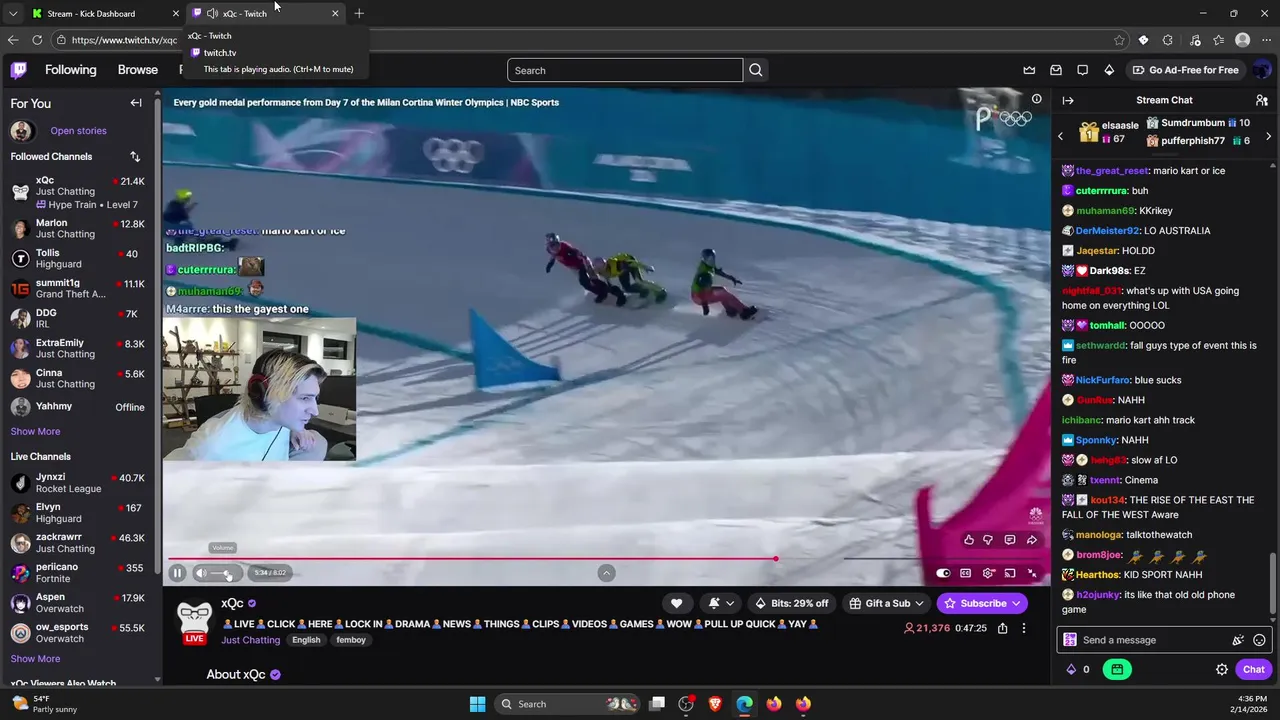
Task: Open the user avatar account menu
Action: 1262,70
